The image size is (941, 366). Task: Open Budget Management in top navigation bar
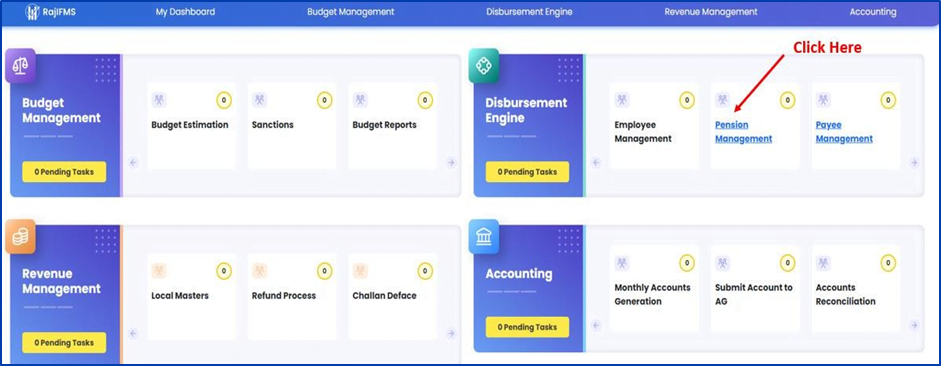(x=350, y=12)
